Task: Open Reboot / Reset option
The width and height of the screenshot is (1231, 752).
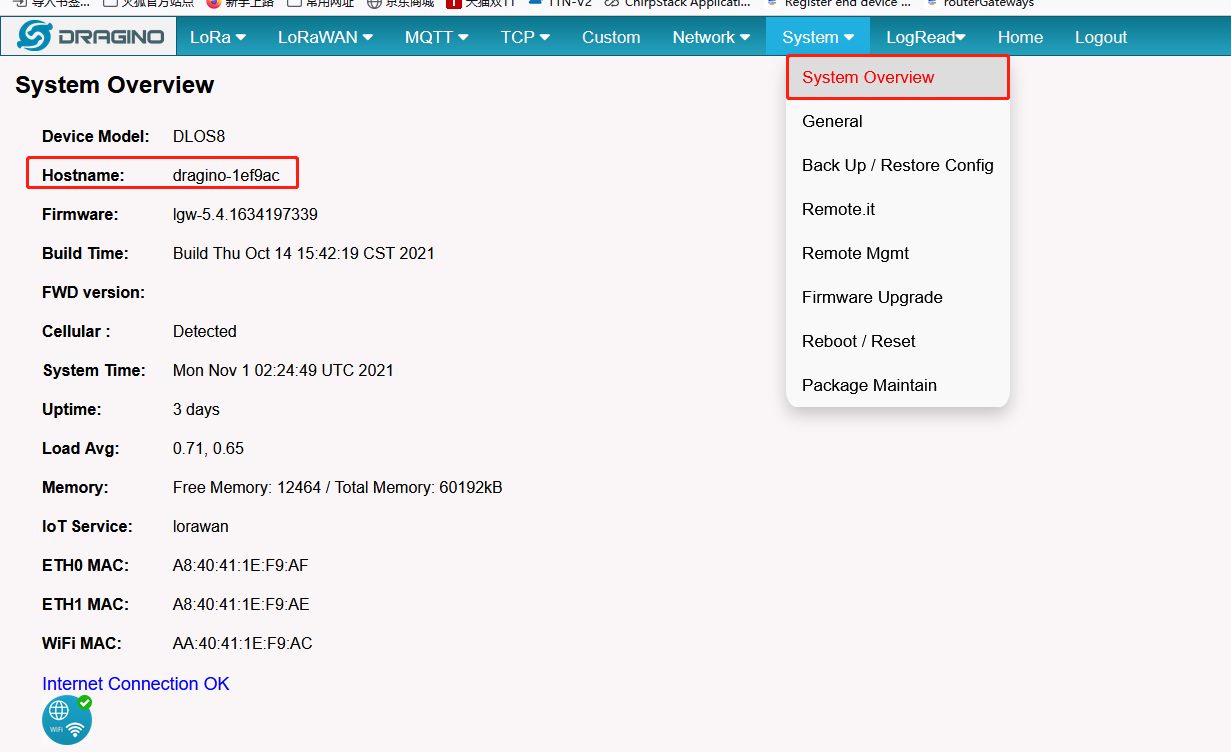Action: point(898,341)
